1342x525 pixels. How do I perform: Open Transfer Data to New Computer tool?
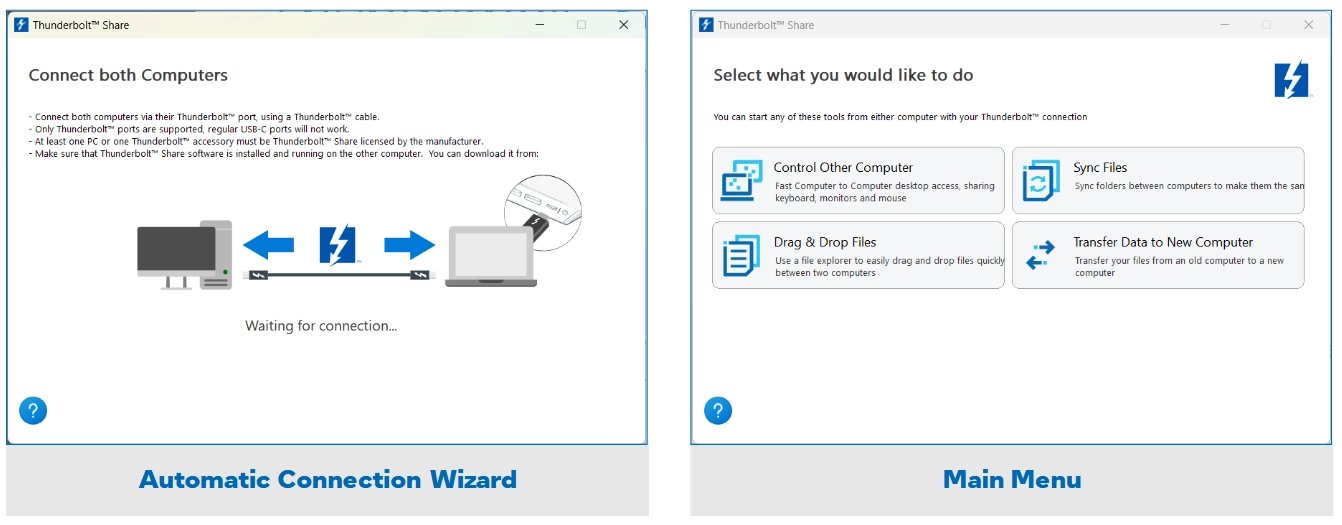pos(1158,256)
